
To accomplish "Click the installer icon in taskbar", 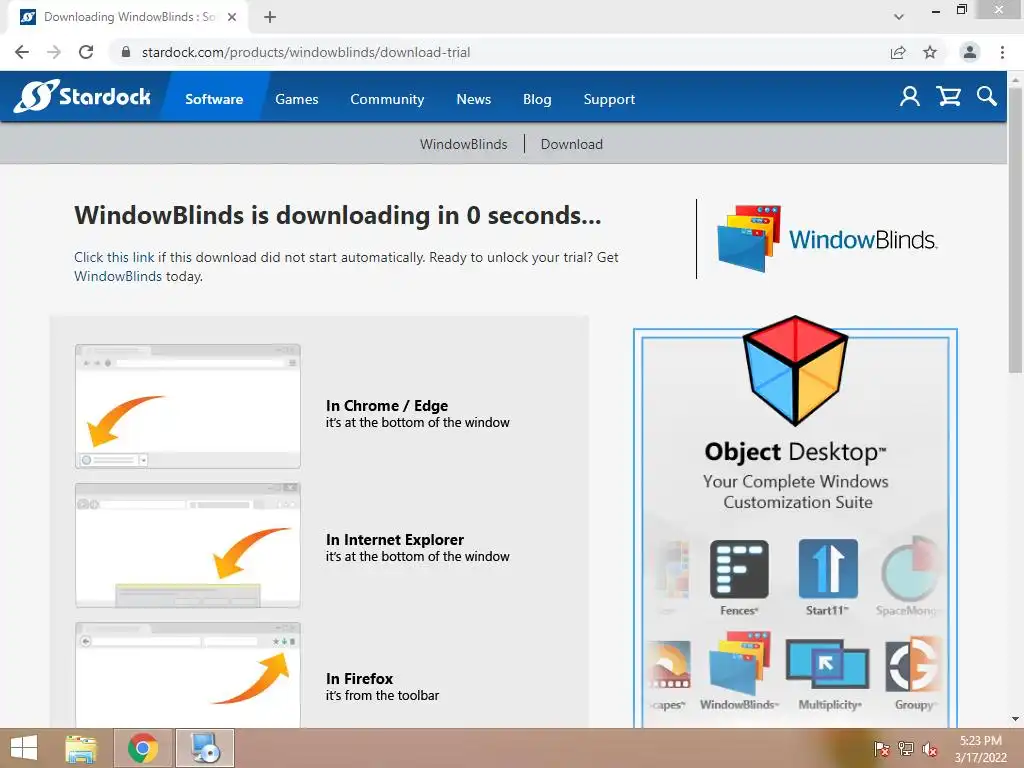I will click(x=204, y=748).
